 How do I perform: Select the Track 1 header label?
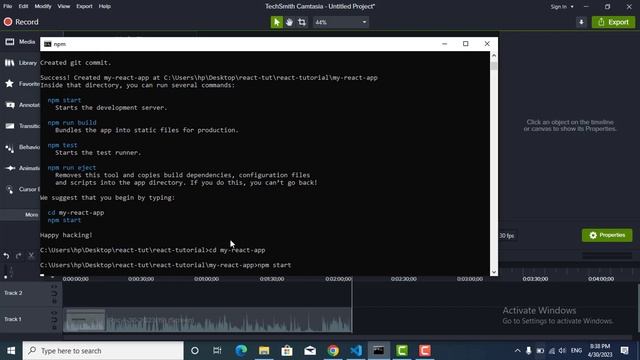[x=13, y=319]
